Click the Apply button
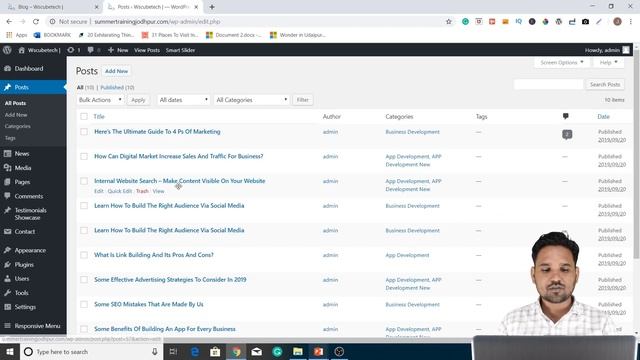Image resolution: width=640 pixels, height=360 pixels. click(138, 100)
